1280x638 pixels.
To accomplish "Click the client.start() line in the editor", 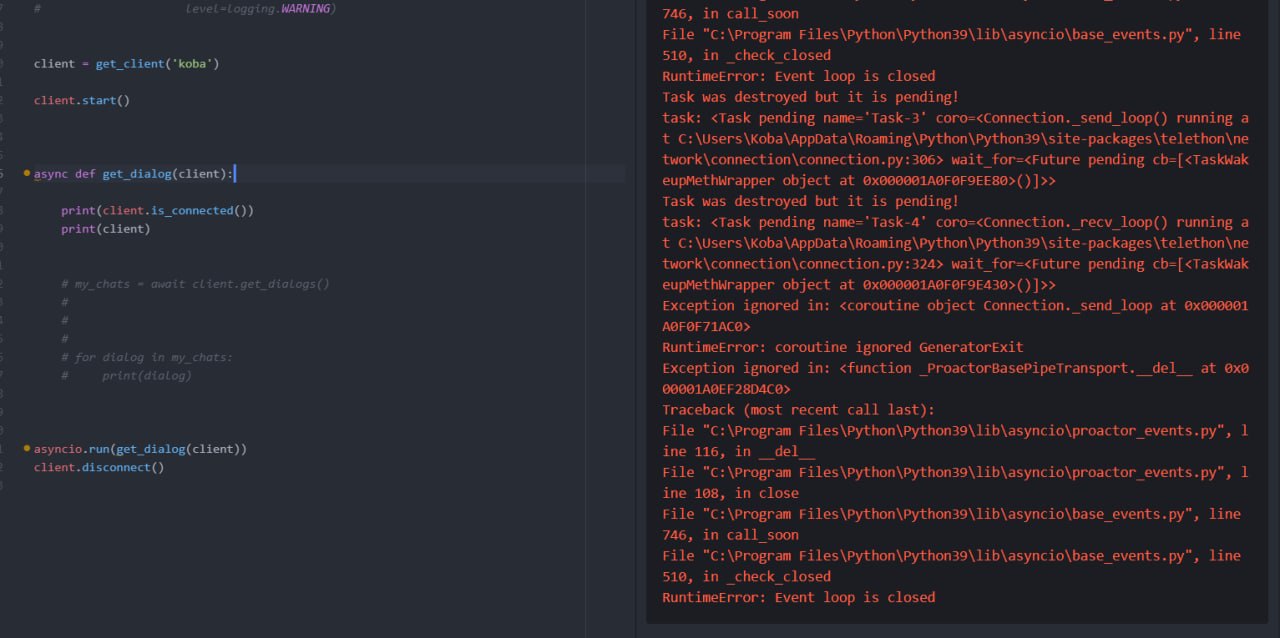I will click(x=82, y=100).
